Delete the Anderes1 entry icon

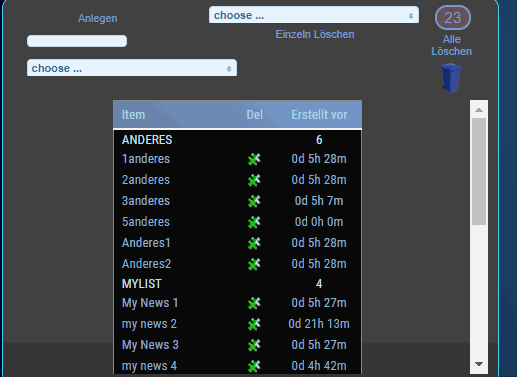click(x=254, y=243)
